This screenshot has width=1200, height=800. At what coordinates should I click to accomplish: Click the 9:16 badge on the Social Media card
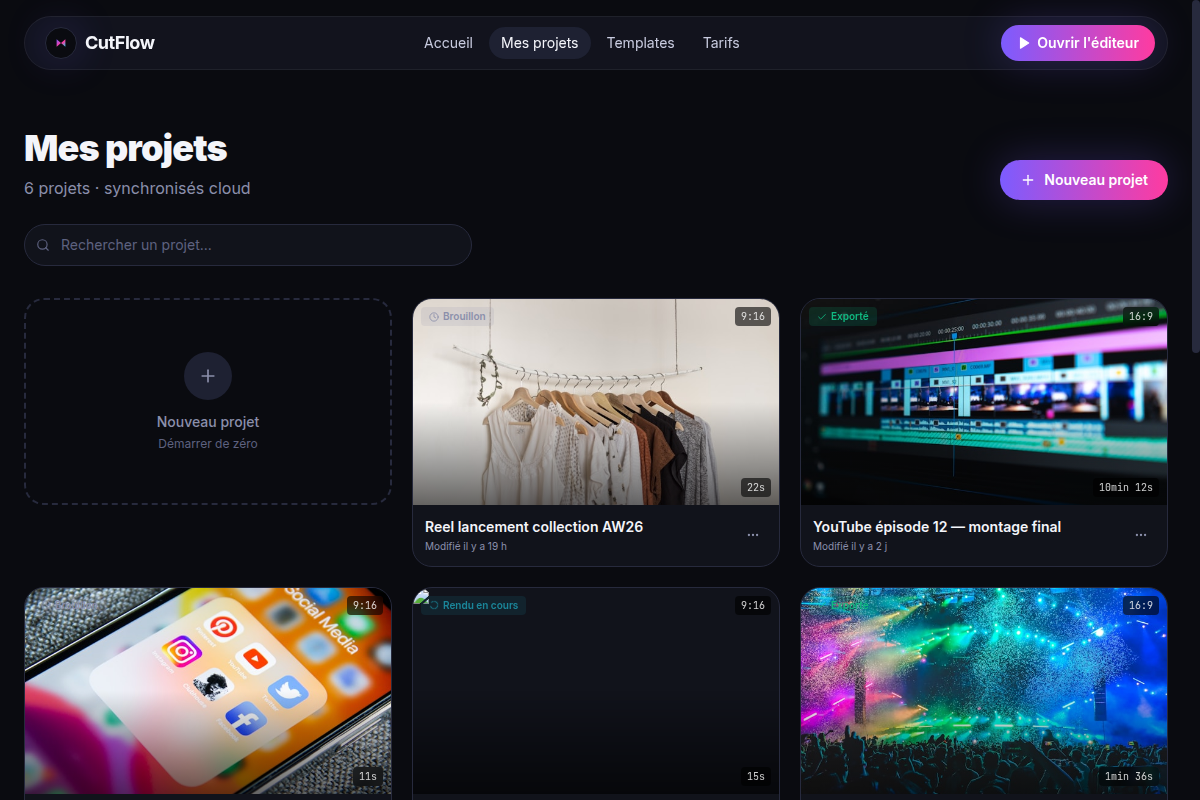coord(364,605)
